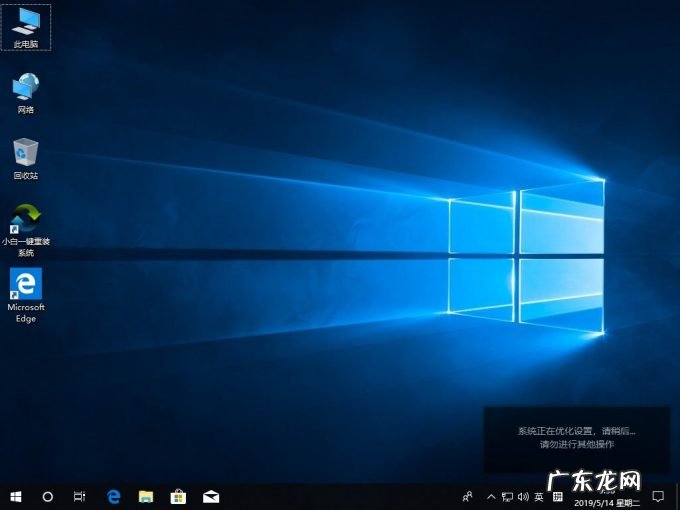Image resolution: width=680 pixels, height=510 pixels.
Task: Open Microsoft Edge desktop shortcut
Action: coord(26,290)
